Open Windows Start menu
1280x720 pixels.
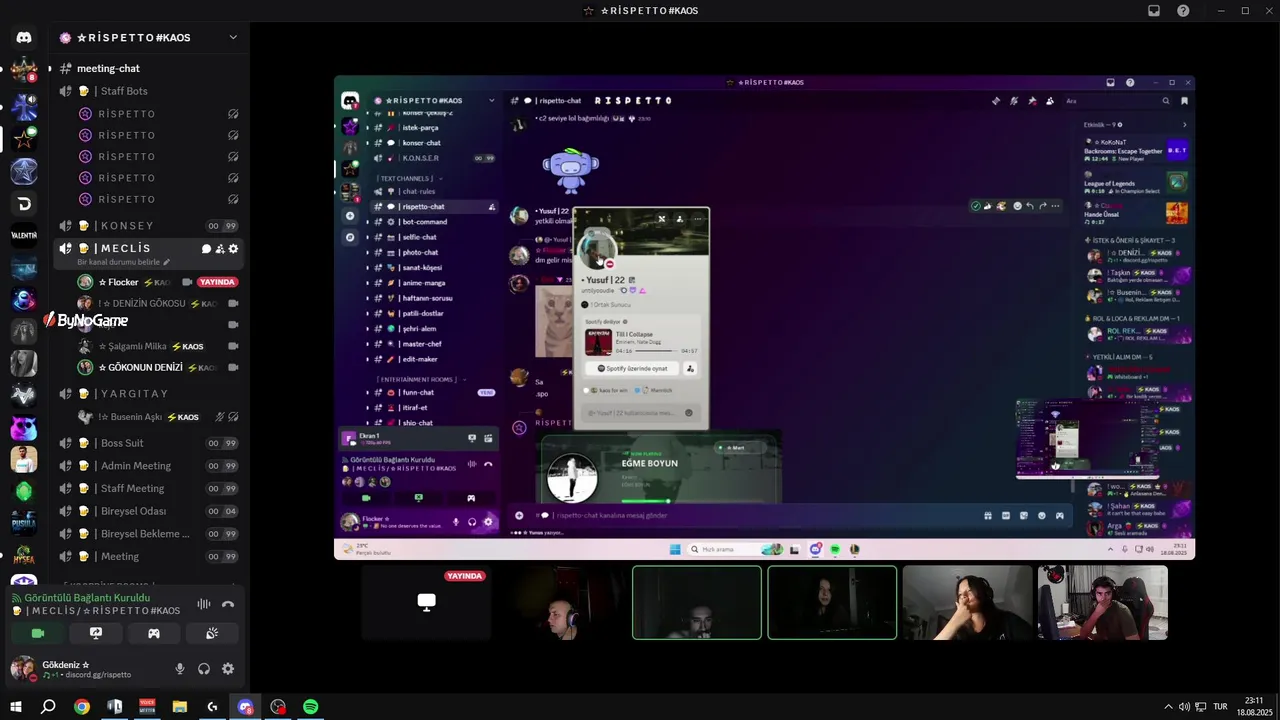click(x=16, y=707)
